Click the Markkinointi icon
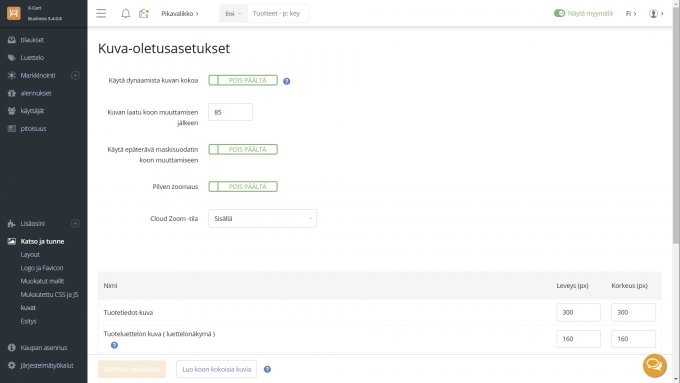Image resolution: width=680 pixels, height=383 pixels. pos(12,75)
